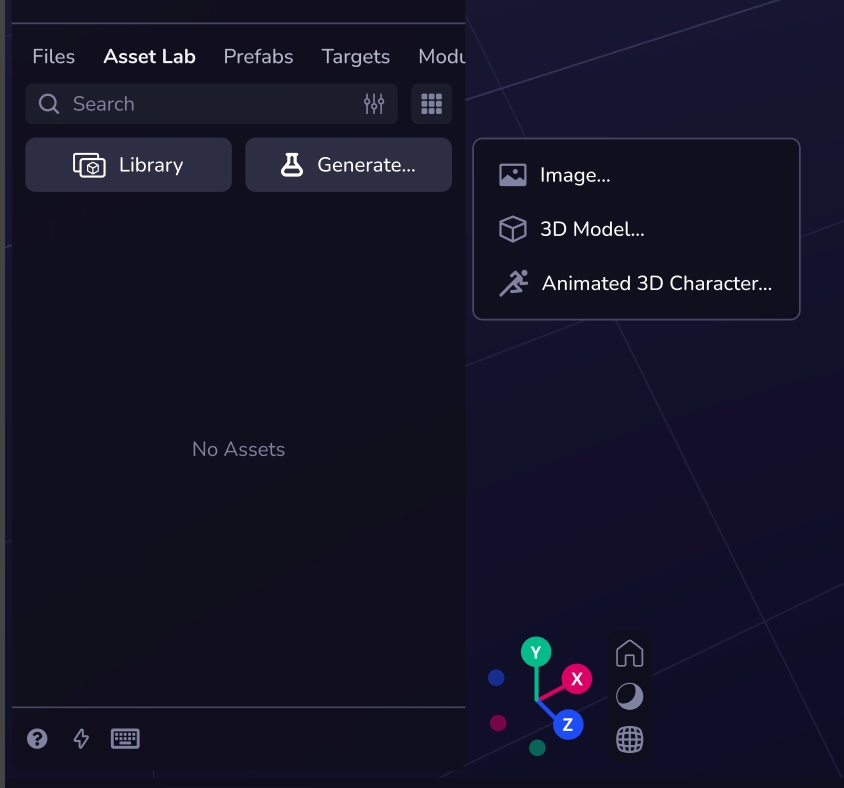Viewport: 844px width, 788px height.
Task: Focus the asset Search field
Action: point(200,104)
